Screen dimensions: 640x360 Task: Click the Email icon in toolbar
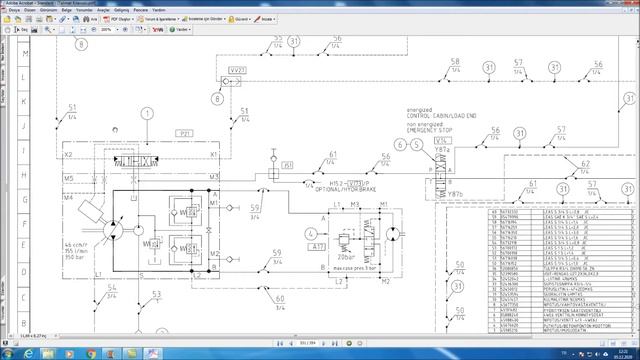(x=76, y=19)
